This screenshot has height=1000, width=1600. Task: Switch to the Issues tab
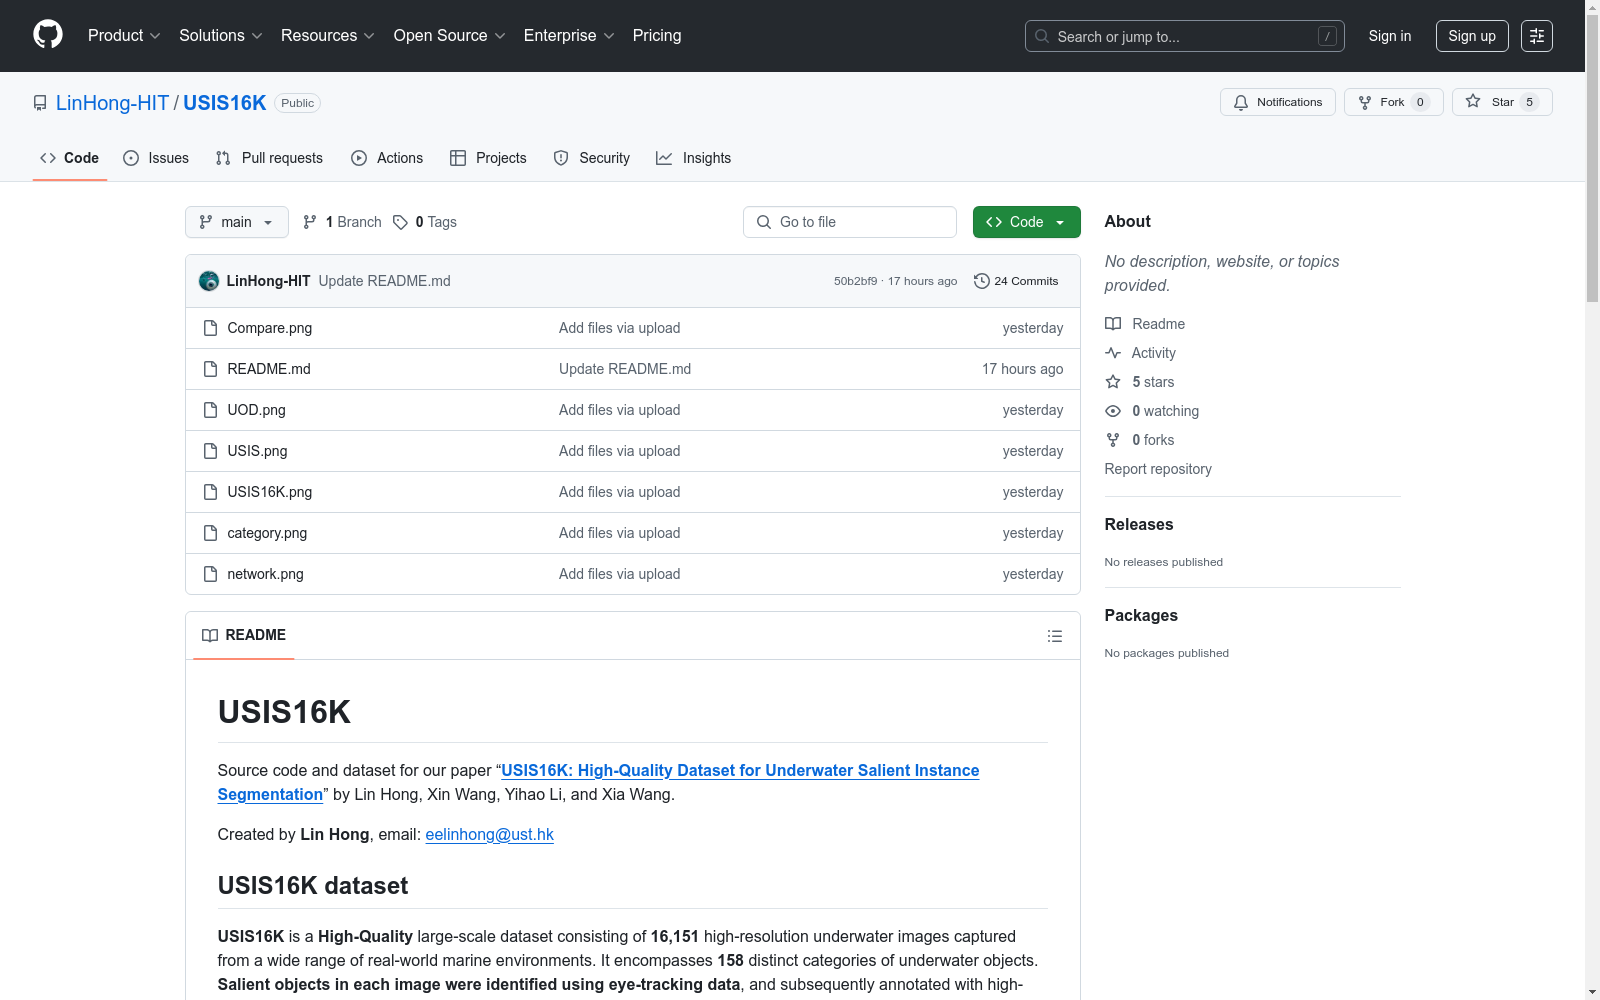tap(156, 158)
